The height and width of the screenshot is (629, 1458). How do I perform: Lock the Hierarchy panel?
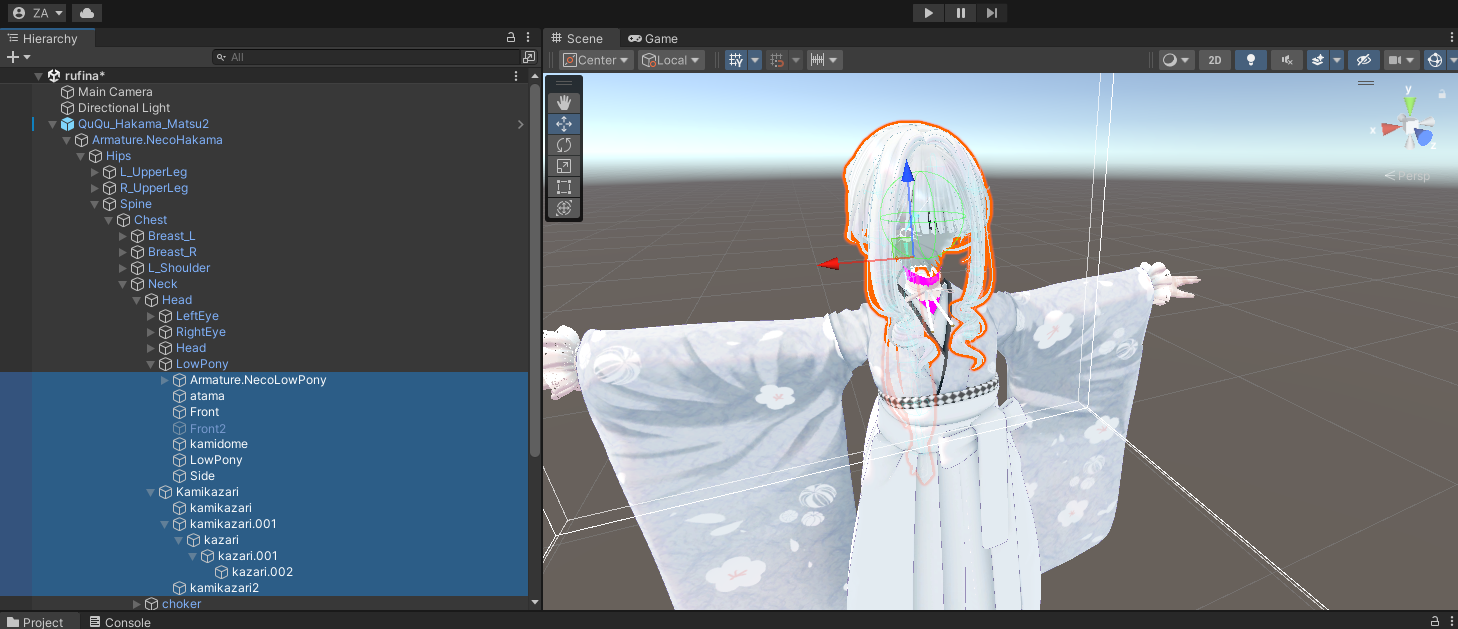click(511, 37)
